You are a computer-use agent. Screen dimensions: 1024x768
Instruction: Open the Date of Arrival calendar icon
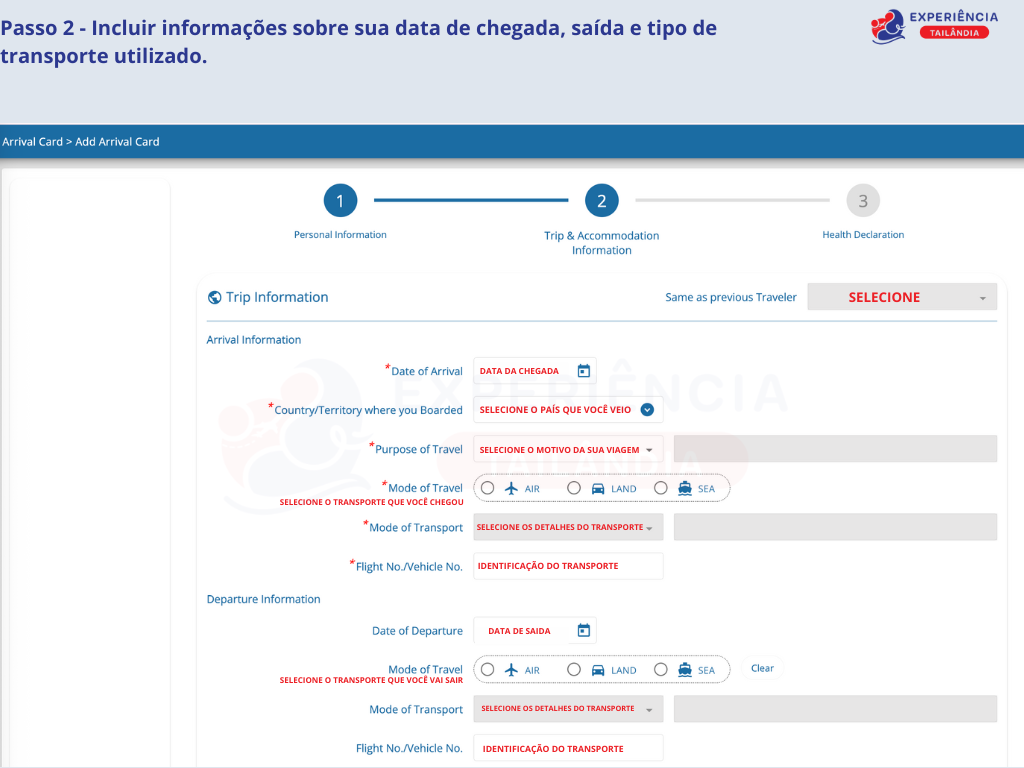[584, 371]
